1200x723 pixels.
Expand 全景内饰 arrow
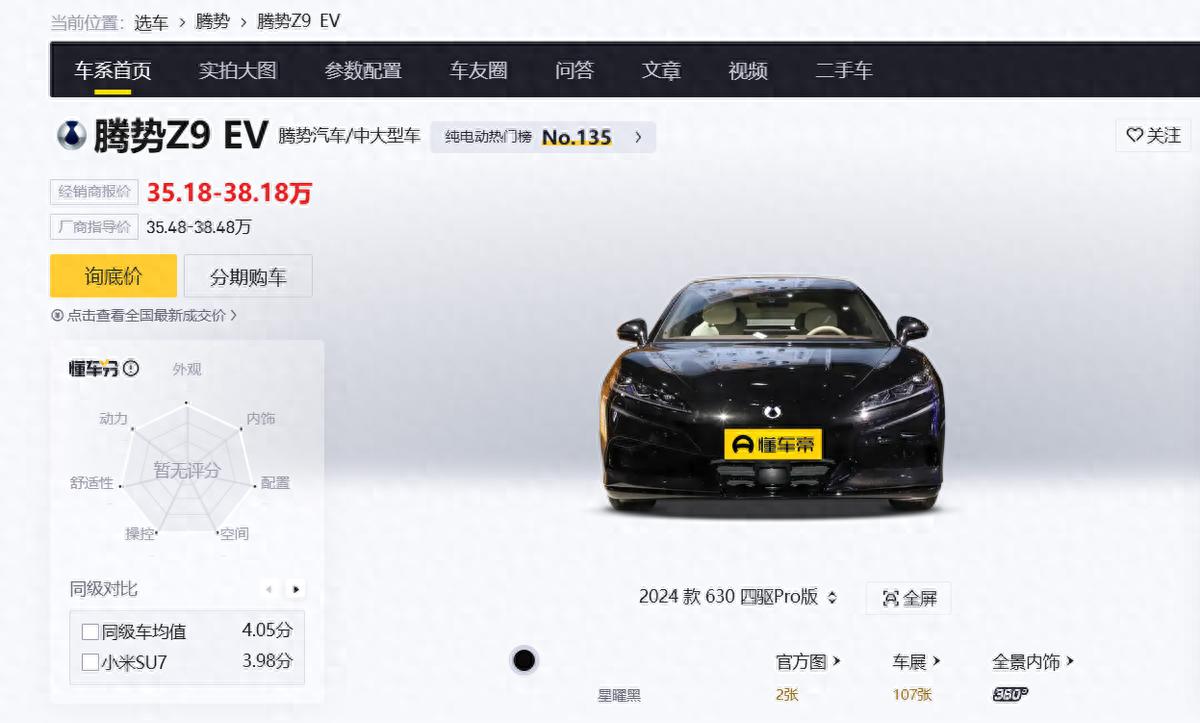(1070, 661)
